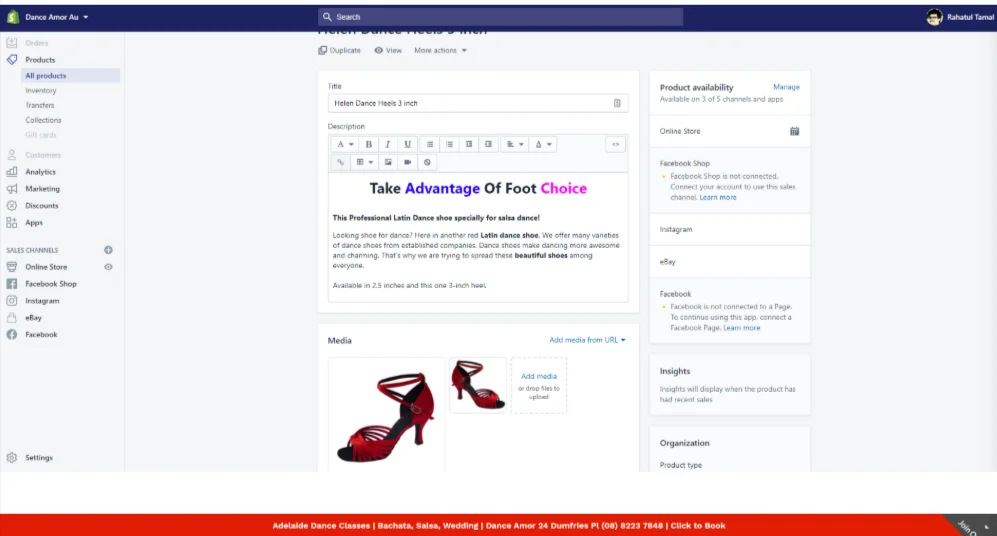Insert an image into the description
Image resolution: width=997 pixels, height=536 pixels.
[388, 162]
